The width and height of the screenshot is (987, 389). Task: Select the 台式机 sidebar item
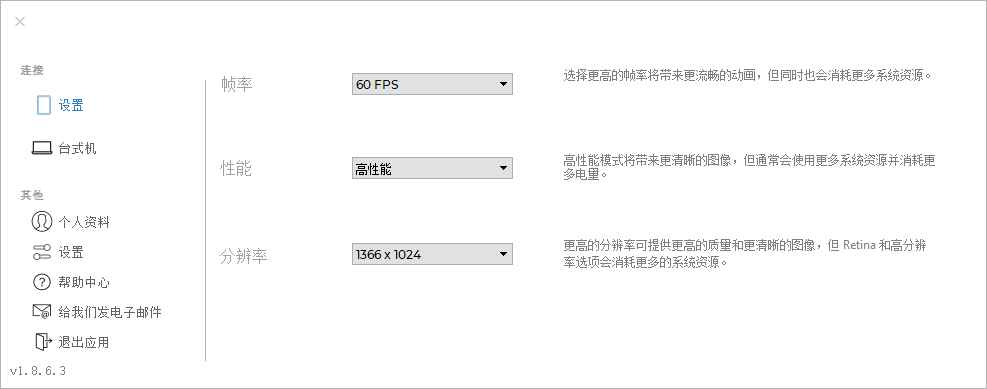point(77,149)
